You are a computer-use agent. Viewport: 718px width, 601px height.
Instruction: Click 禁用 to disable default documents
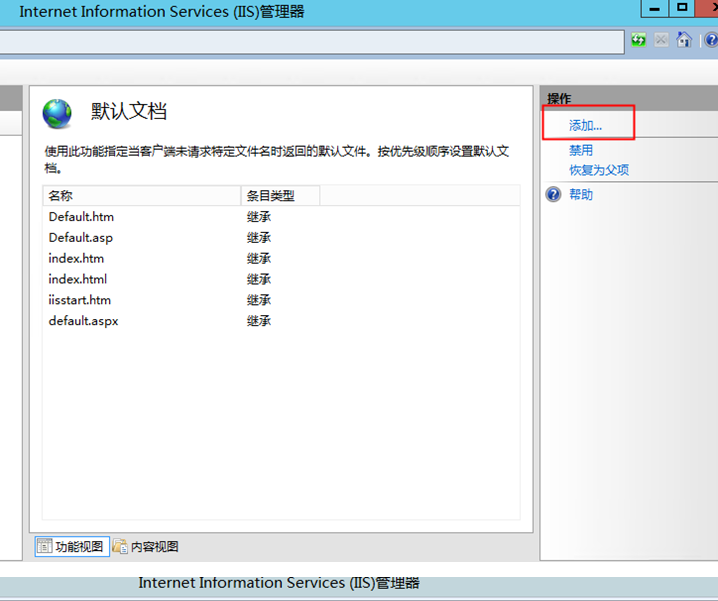tap(581, 150)
